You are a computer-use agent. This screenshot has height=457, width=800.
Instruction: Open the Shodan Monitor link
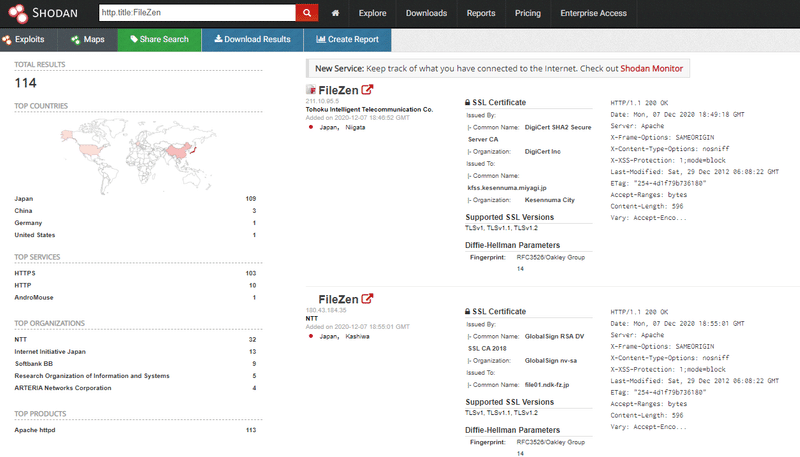pyautogui.click(x=652, y=68)
